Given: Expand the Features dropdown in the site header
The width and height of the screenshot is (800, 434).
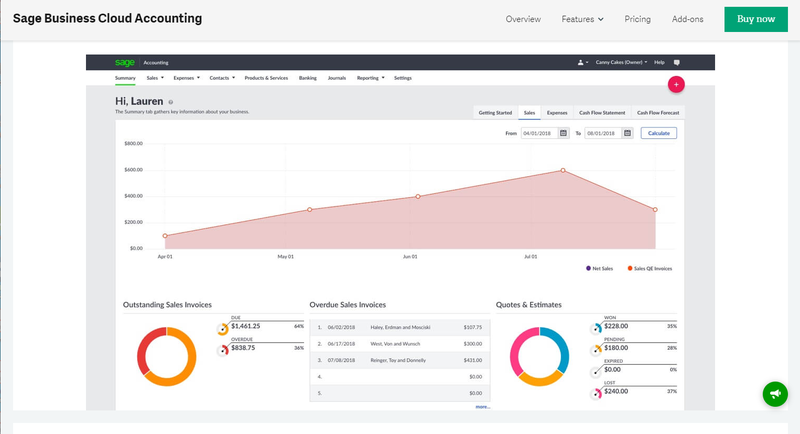Looking at the screenshot, I should point(582,19).
